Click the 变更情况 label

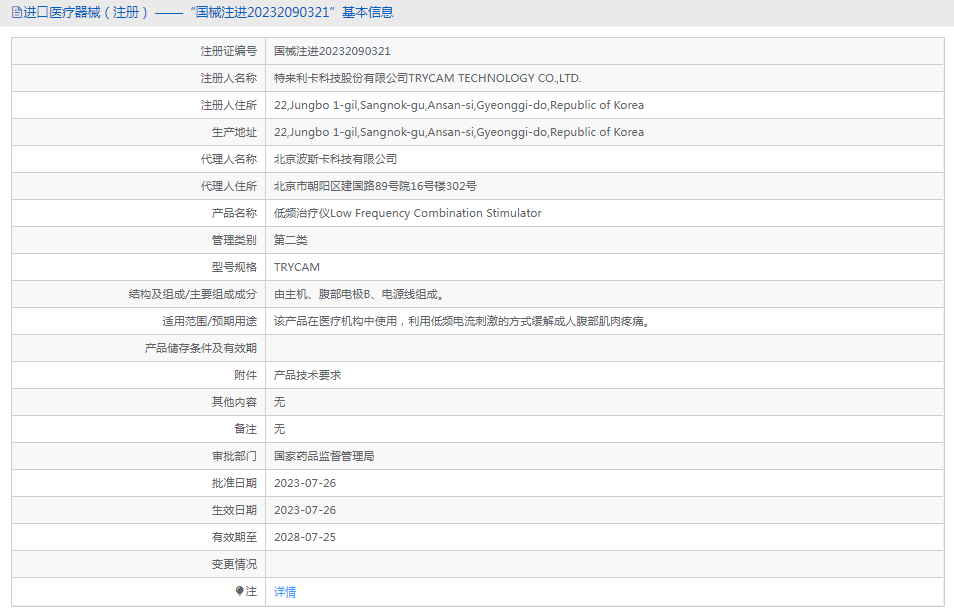coord(234,564)
